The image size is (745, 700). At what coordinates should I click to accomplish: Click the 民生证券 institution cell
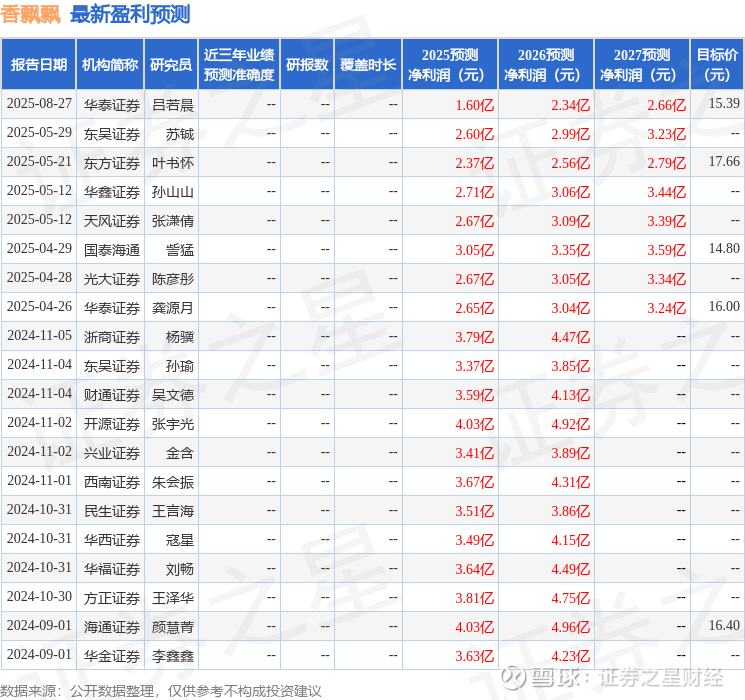click(x=112, y=511)
